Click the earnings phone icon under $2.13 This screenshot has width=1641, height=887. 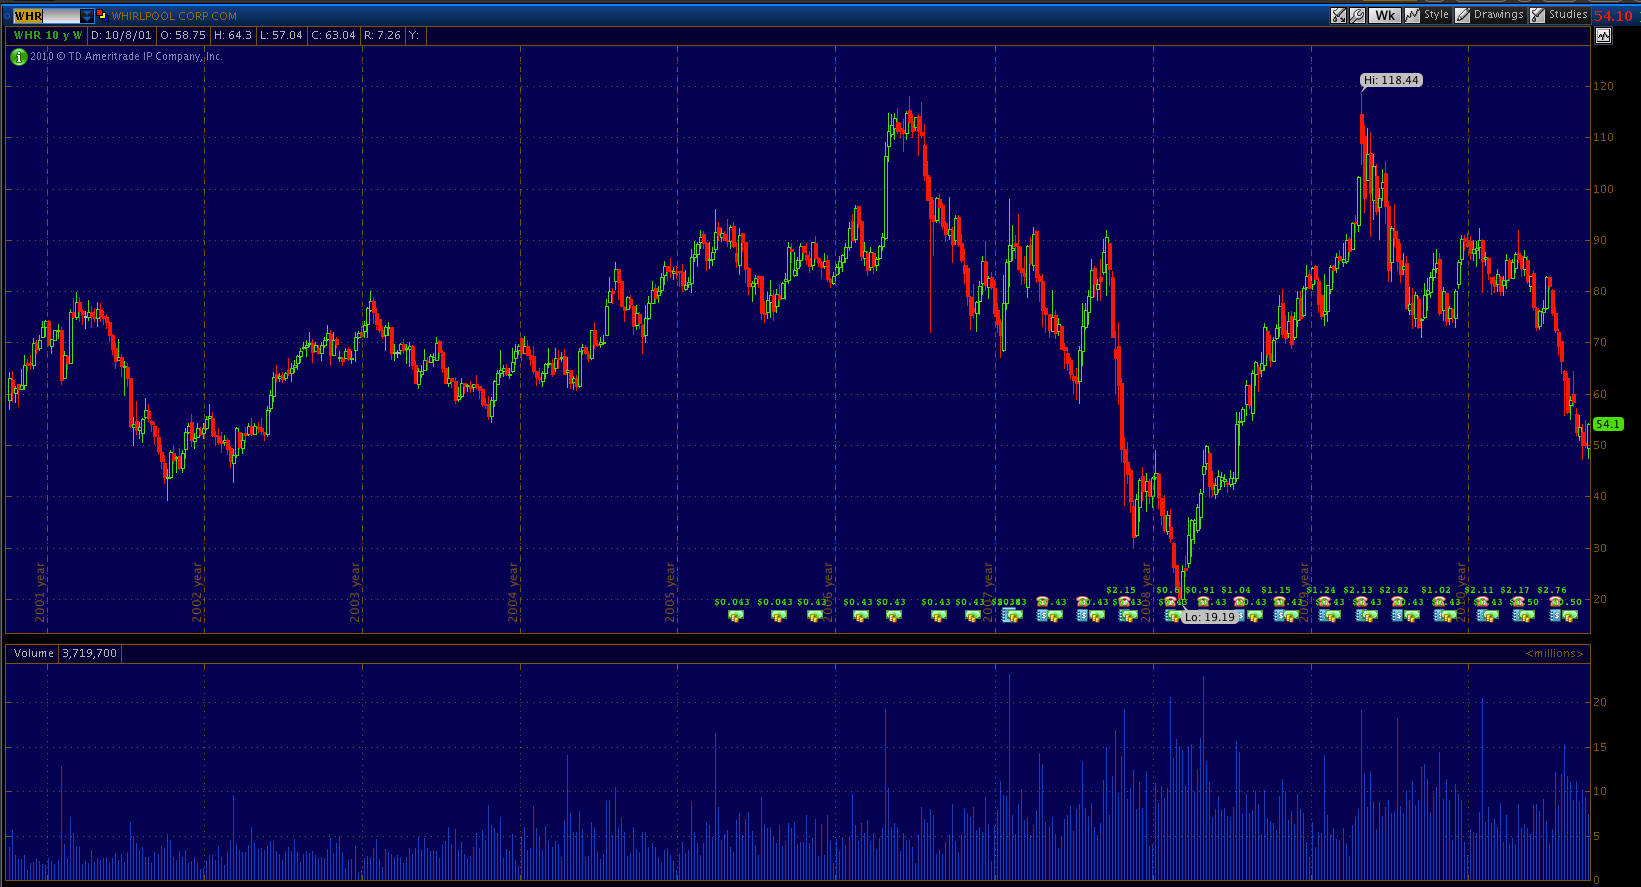pyautogui.click(x=1360, y=601)
